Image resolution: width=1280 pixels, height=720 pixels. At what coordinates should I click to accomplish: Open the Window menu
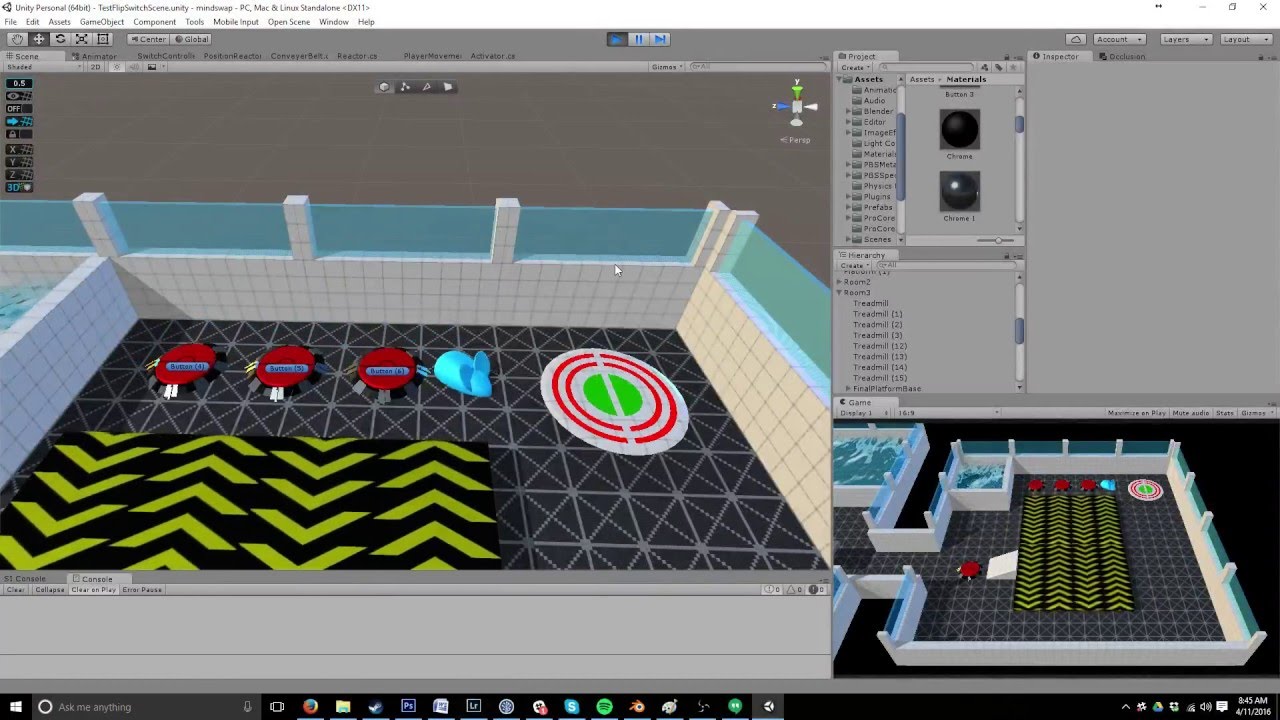point(334,22)
